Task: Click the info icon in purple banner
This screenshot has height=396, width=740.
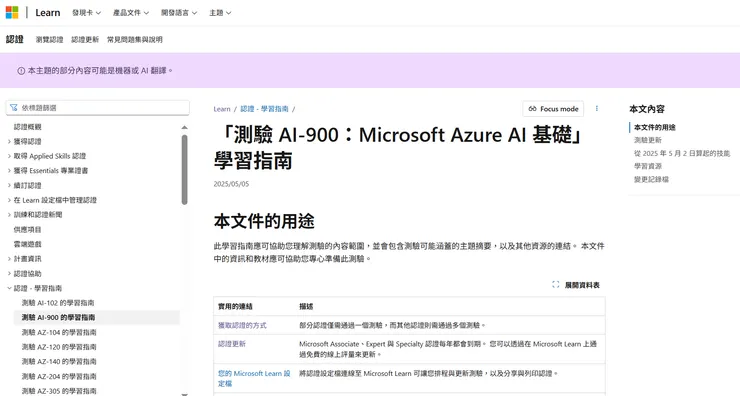Action: [x=21, y=71]
